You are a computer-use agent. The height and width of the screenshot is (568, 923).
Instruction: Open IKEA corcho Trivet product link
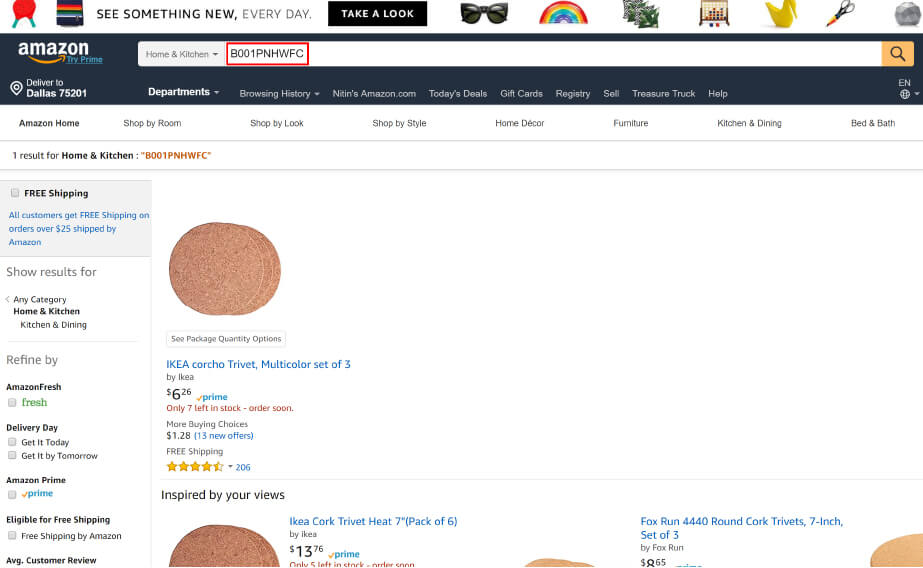click(258, 364)
